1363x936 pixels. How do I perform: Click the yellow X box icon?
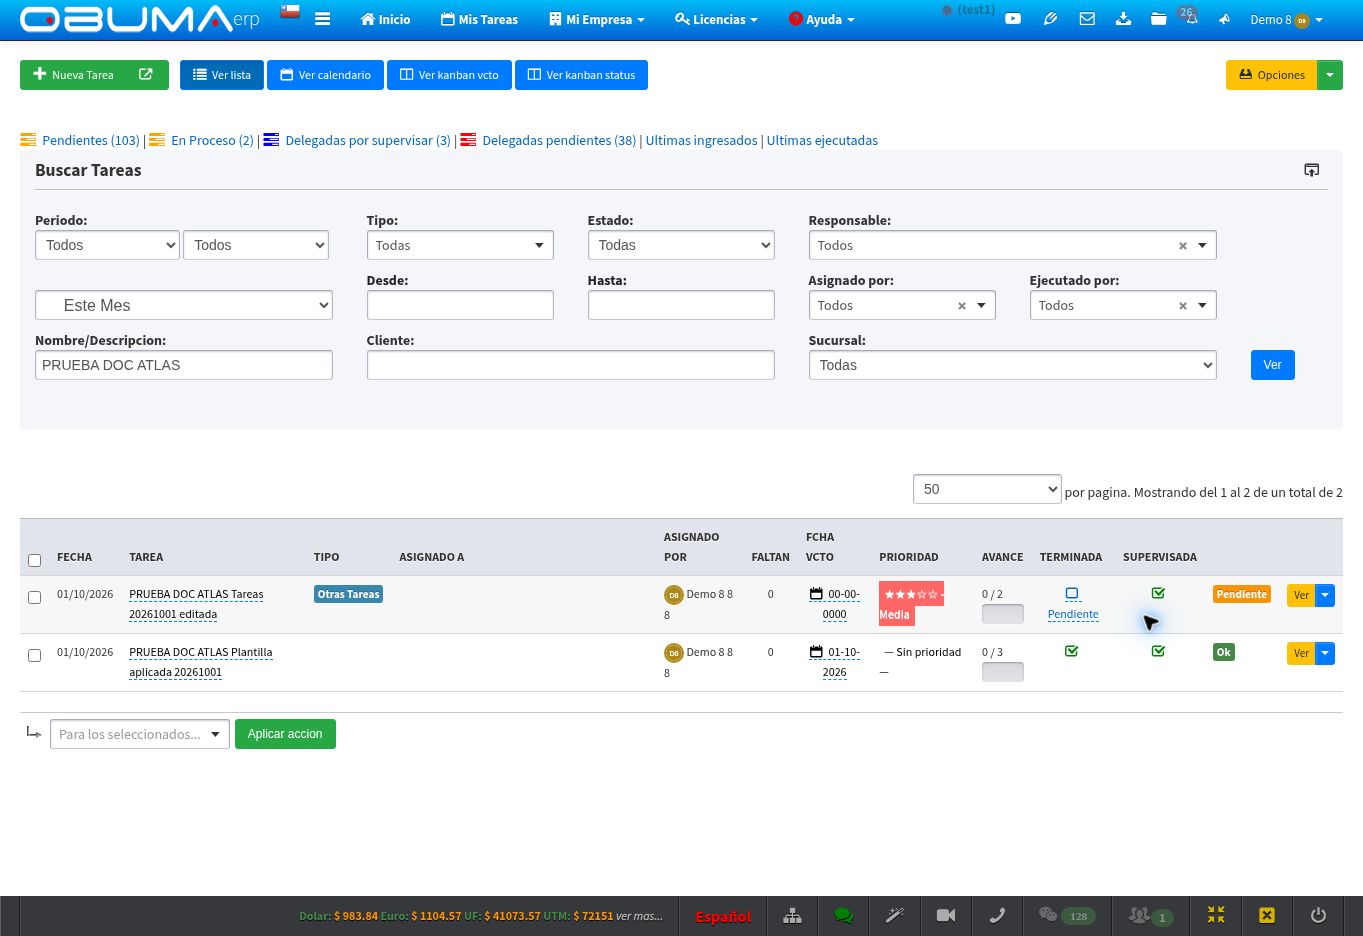click(1266, 915)
